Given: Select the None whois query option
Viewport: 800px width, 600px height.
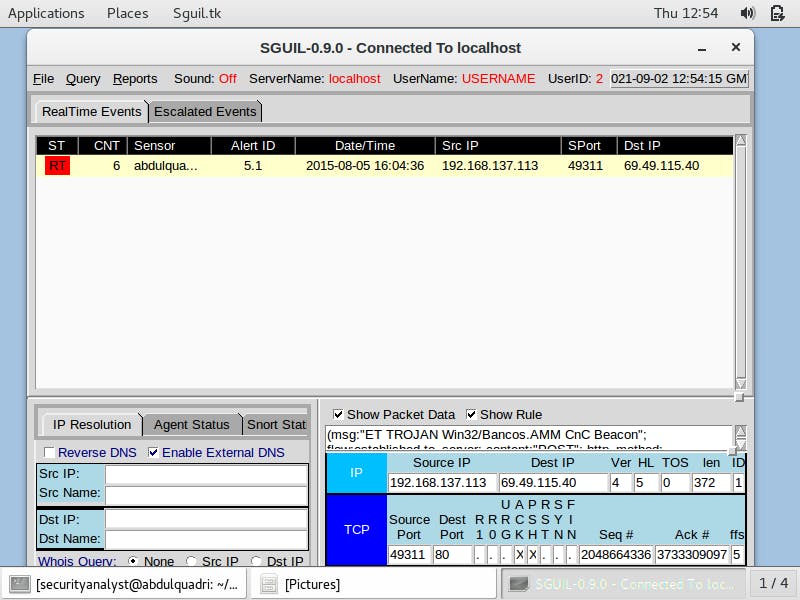Looking at the screenshot, I should pyautogui.click(x=133, y=561).
